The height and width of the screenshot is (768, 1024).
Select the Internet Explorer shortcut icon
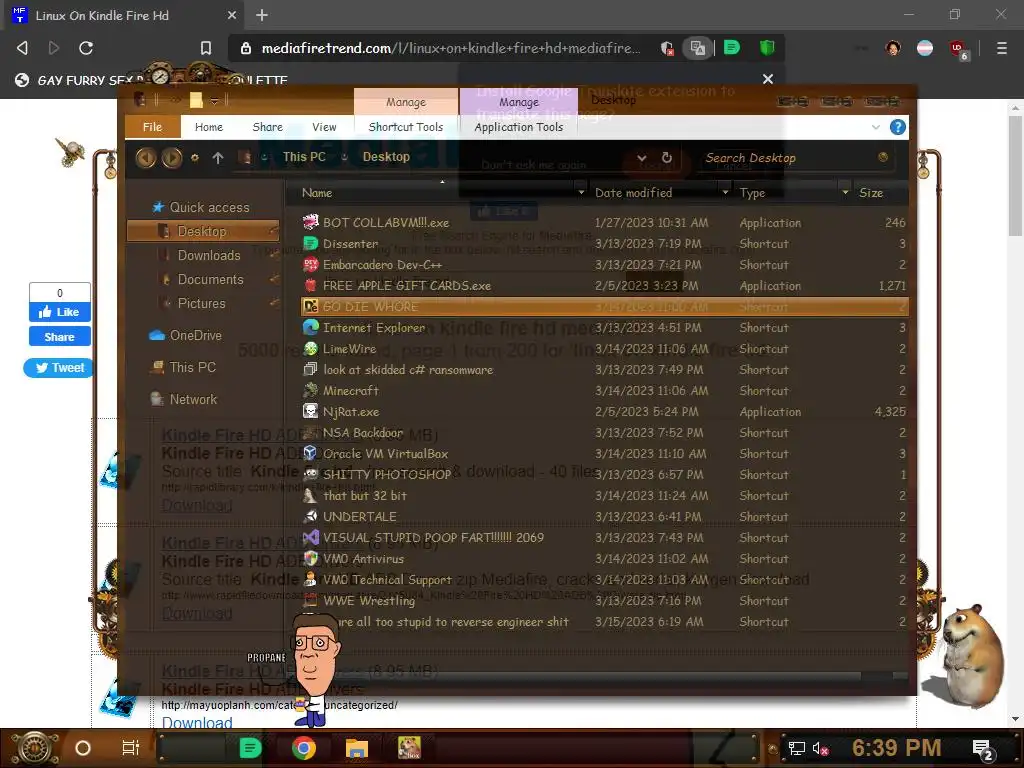(311, 327)
